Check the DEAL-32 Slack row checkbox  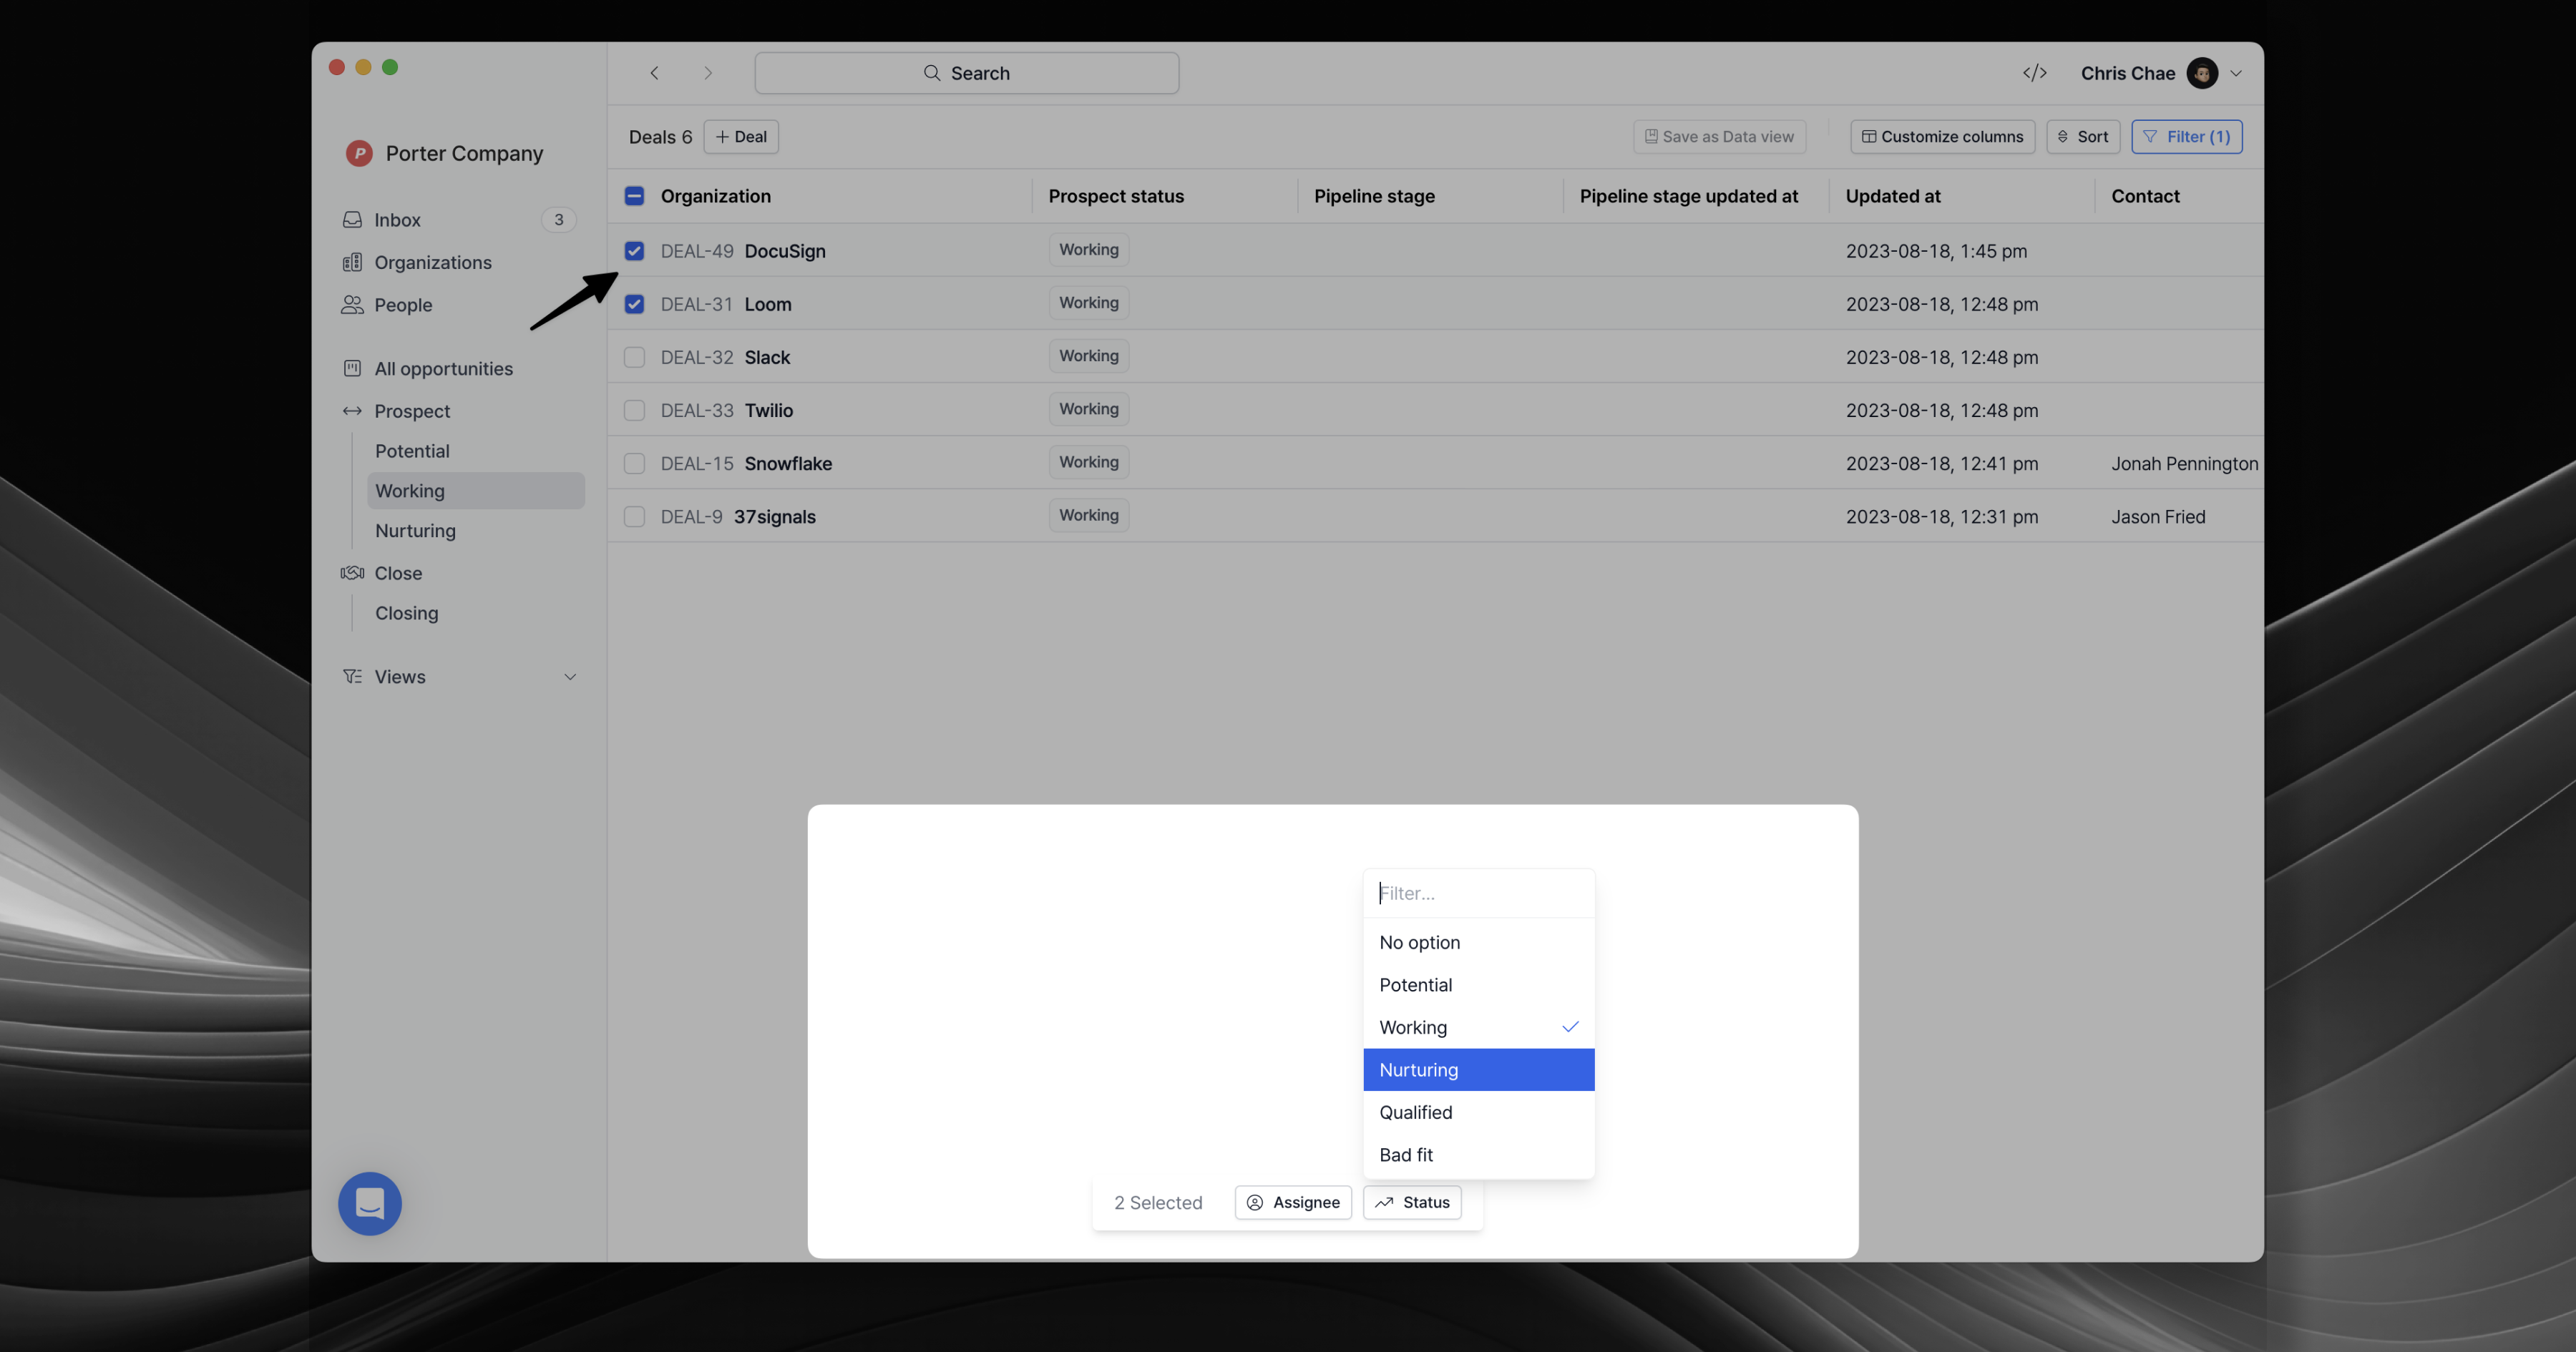[x=634, y=357]
